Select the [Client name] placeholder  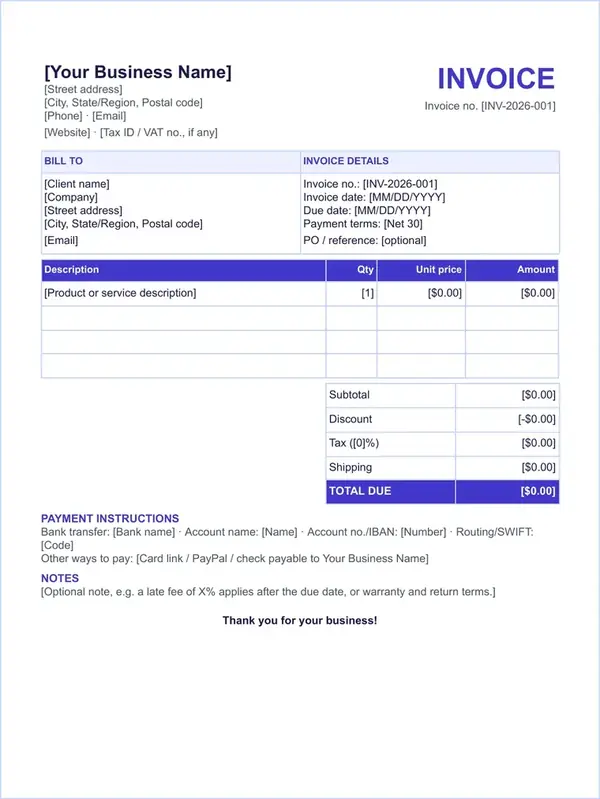tap(76, 184)
